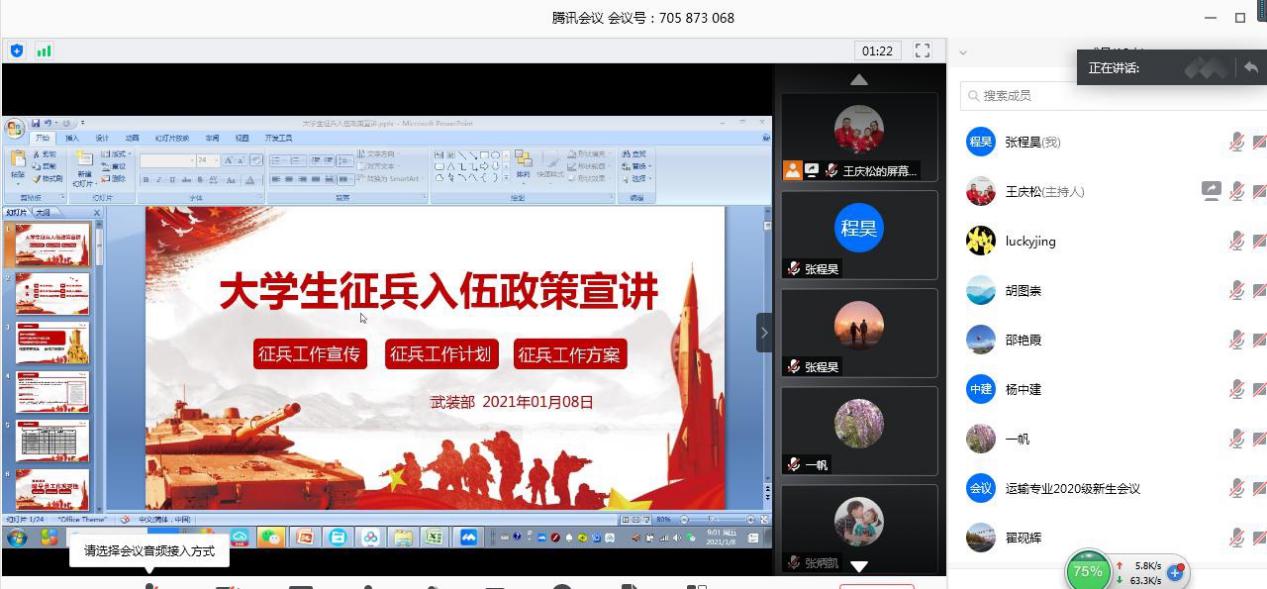This screenshot has height=589, width=1267.
Task: Click the Bold B icon in the ribbon
Action: [x=146, y=179]
